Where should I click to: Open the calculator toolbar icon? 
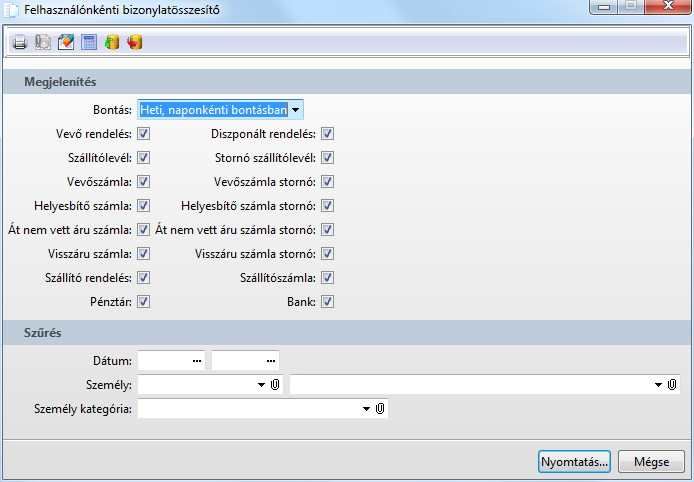[89, 42]
